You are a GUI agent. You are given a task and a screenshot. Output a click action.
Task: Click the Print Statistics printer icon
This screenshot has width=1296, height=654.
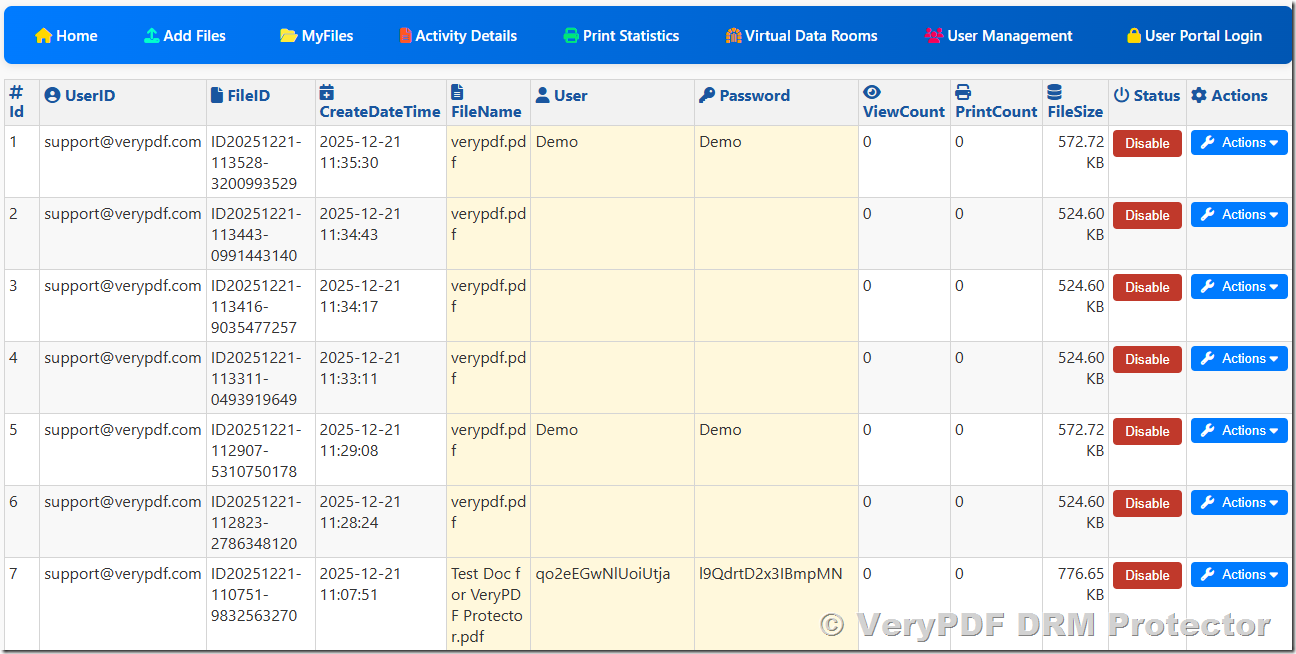(x=571, y=36)
